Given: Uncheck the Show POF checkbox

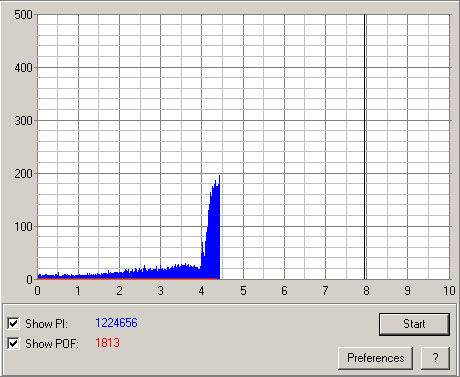Looking at the screenshot, I should 13,343.
